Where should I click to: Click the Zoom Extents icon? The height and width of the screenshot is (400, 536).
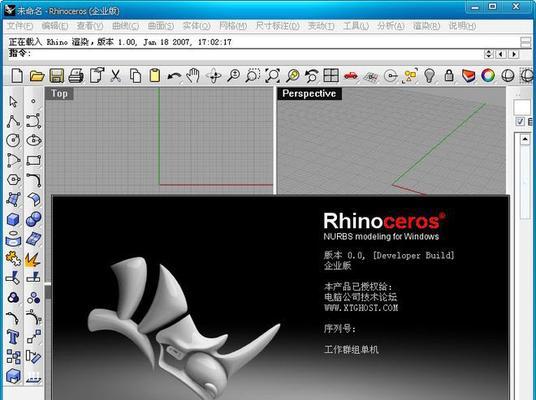(272, 76)
